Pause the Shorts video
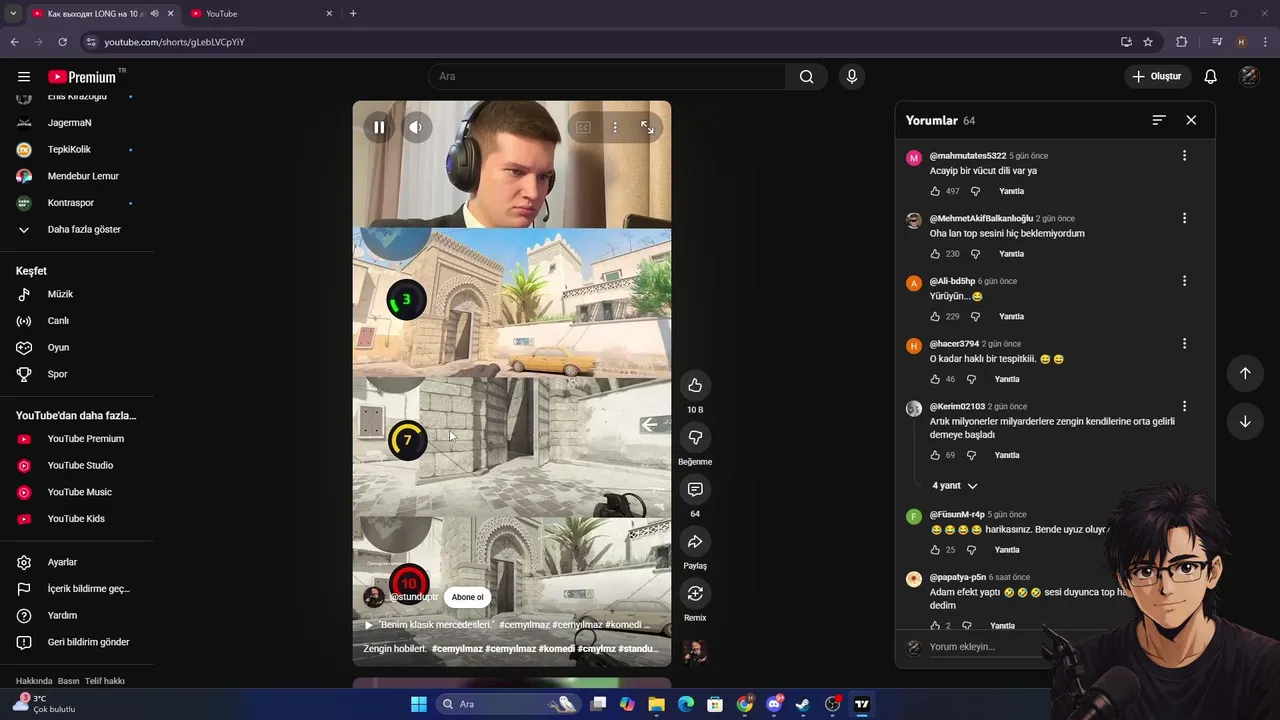Screen dimensions: 1280x720 click(x=379, y=127)
